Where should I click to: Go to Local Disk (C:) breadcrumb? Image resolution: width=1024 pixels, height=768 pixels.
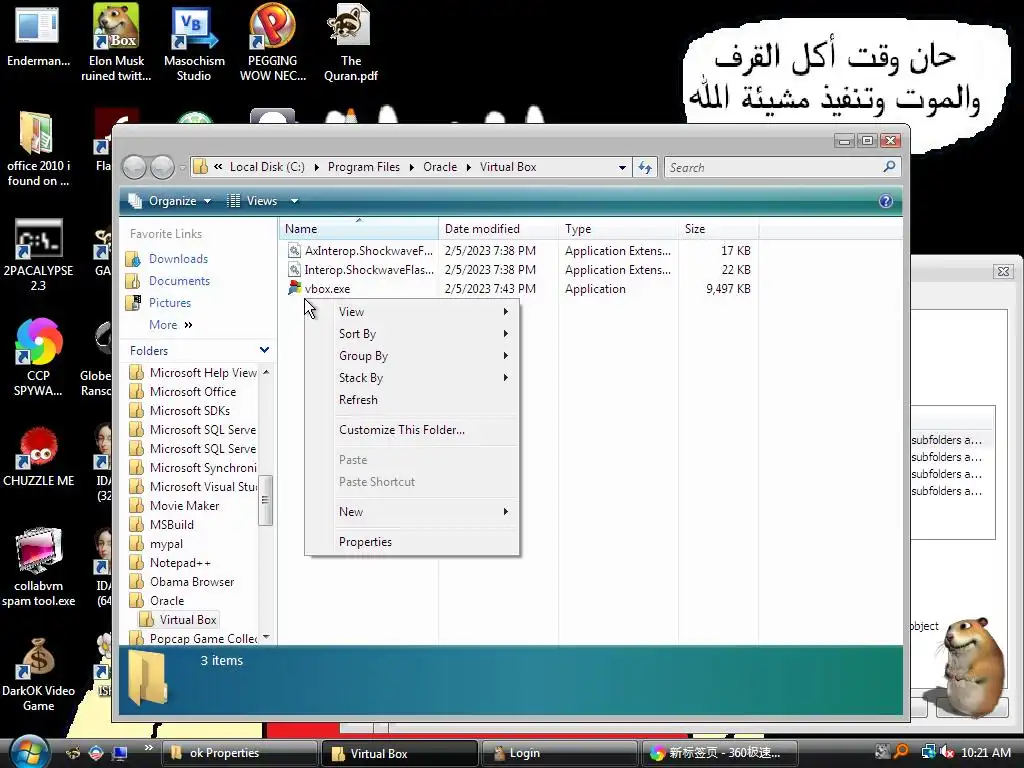(x=267, y=167)
